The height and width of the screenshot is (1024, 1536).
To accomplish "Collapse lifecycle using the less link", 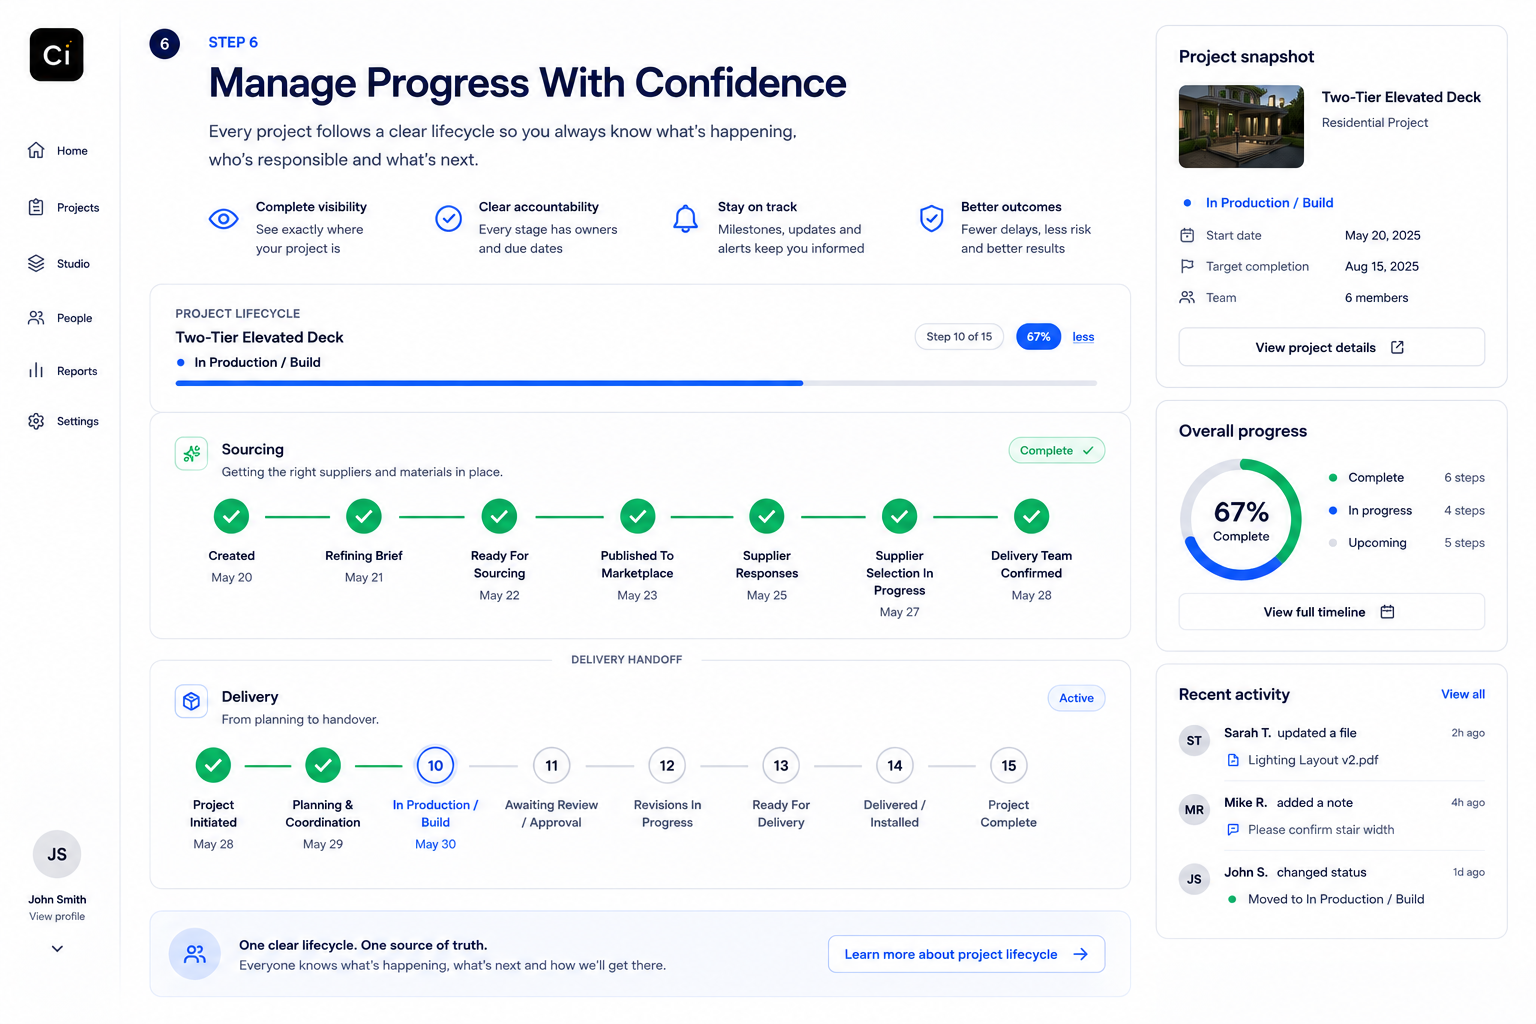I will click(1083, 337).
